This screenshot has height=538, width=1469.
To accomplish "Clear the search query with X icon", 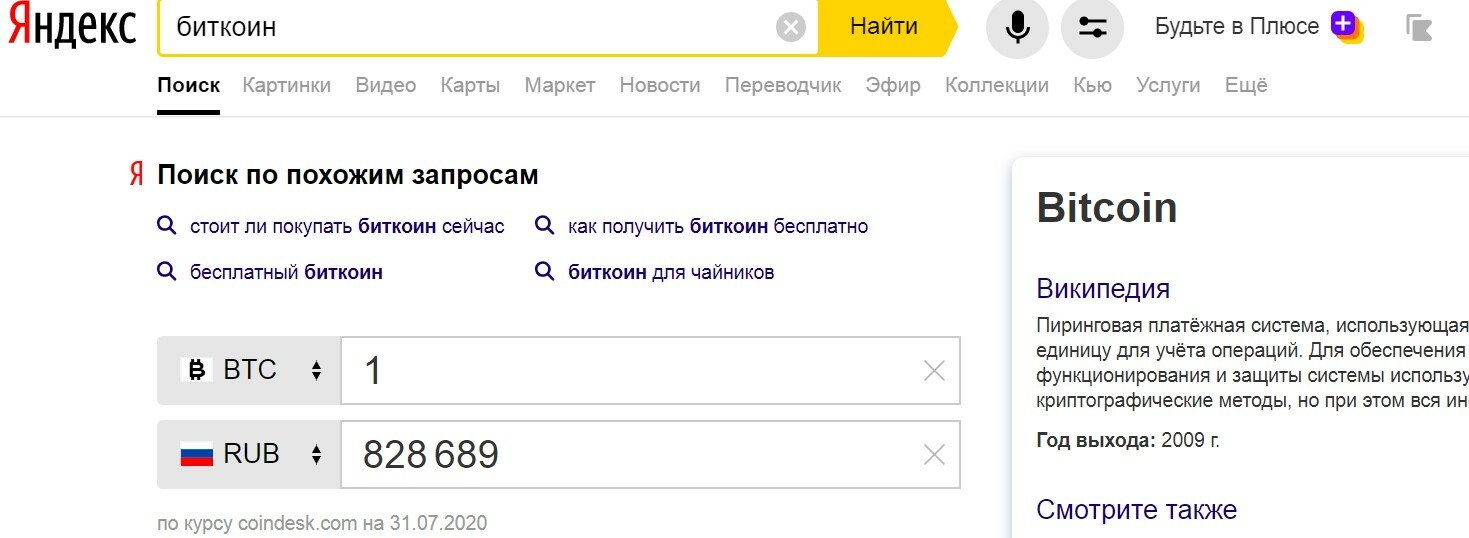I will 790,28.
